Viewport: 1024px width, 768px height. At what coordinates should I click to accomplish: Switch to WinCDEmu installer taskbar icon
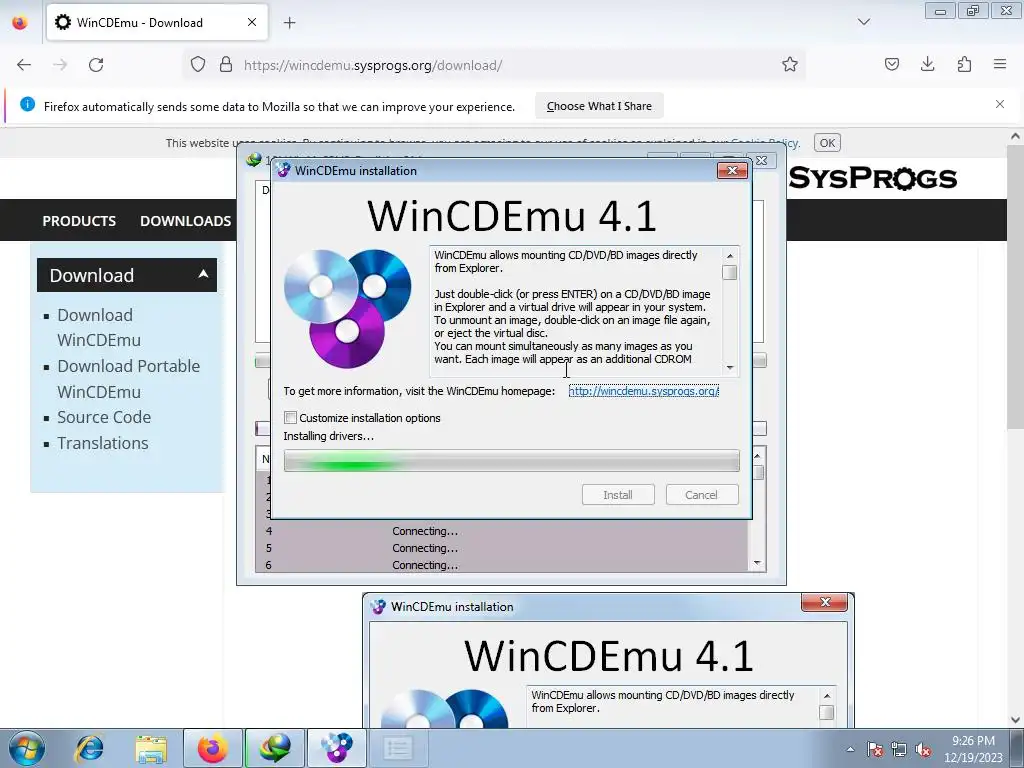click(x=336, y=748)
